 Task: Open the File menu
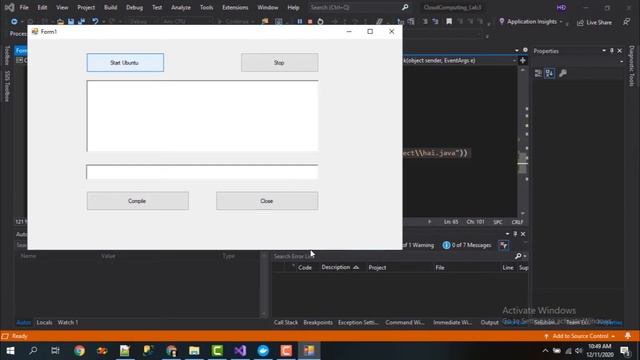pyautogui.click(x=24, y=7)
